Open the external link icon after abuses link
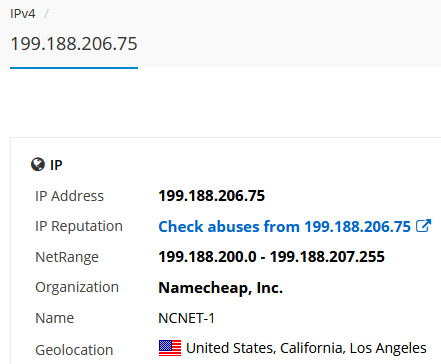The image size is (441, 364). (424, 226)
